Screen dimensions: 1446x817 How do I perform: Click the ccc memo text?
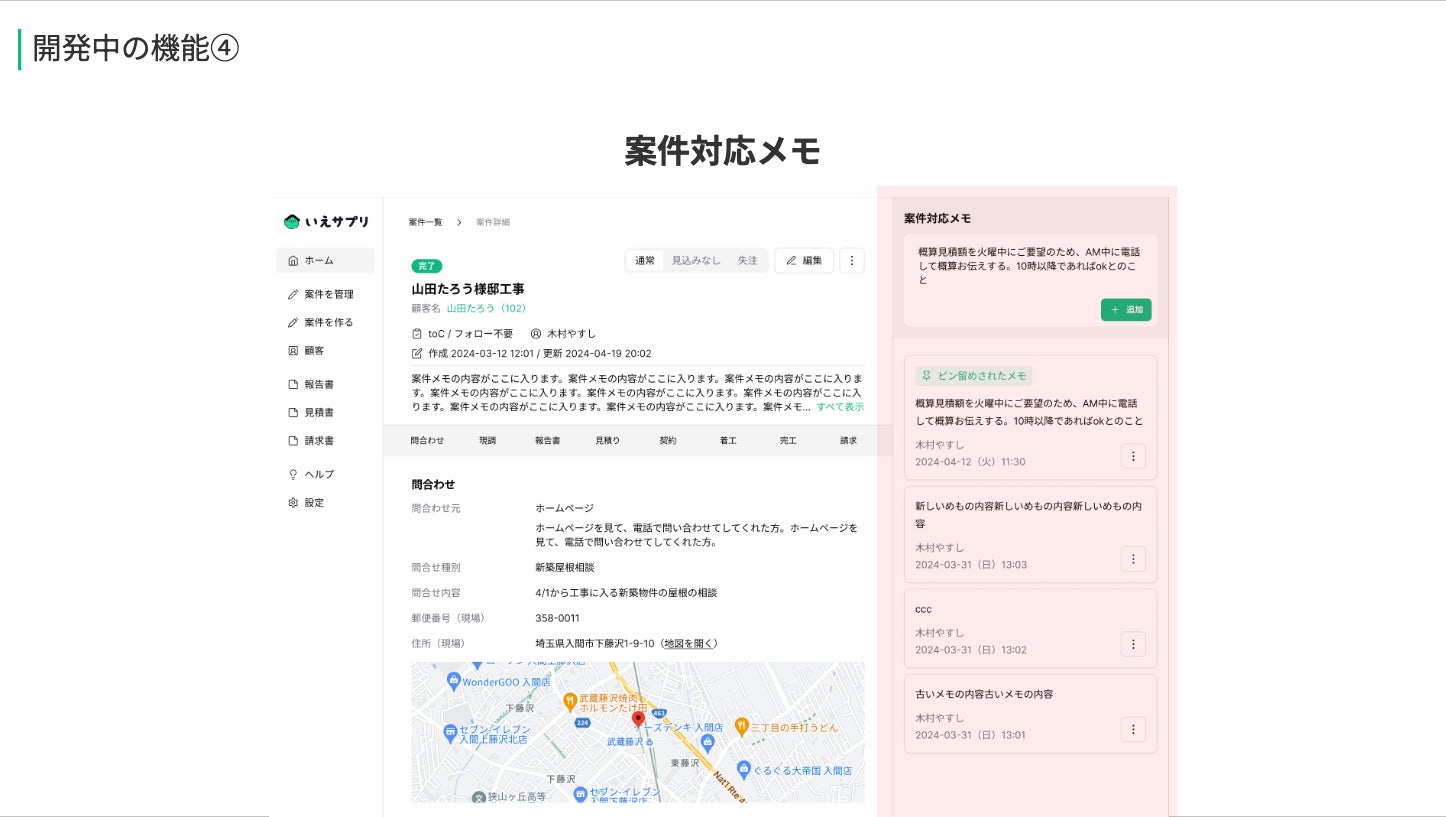923,609
